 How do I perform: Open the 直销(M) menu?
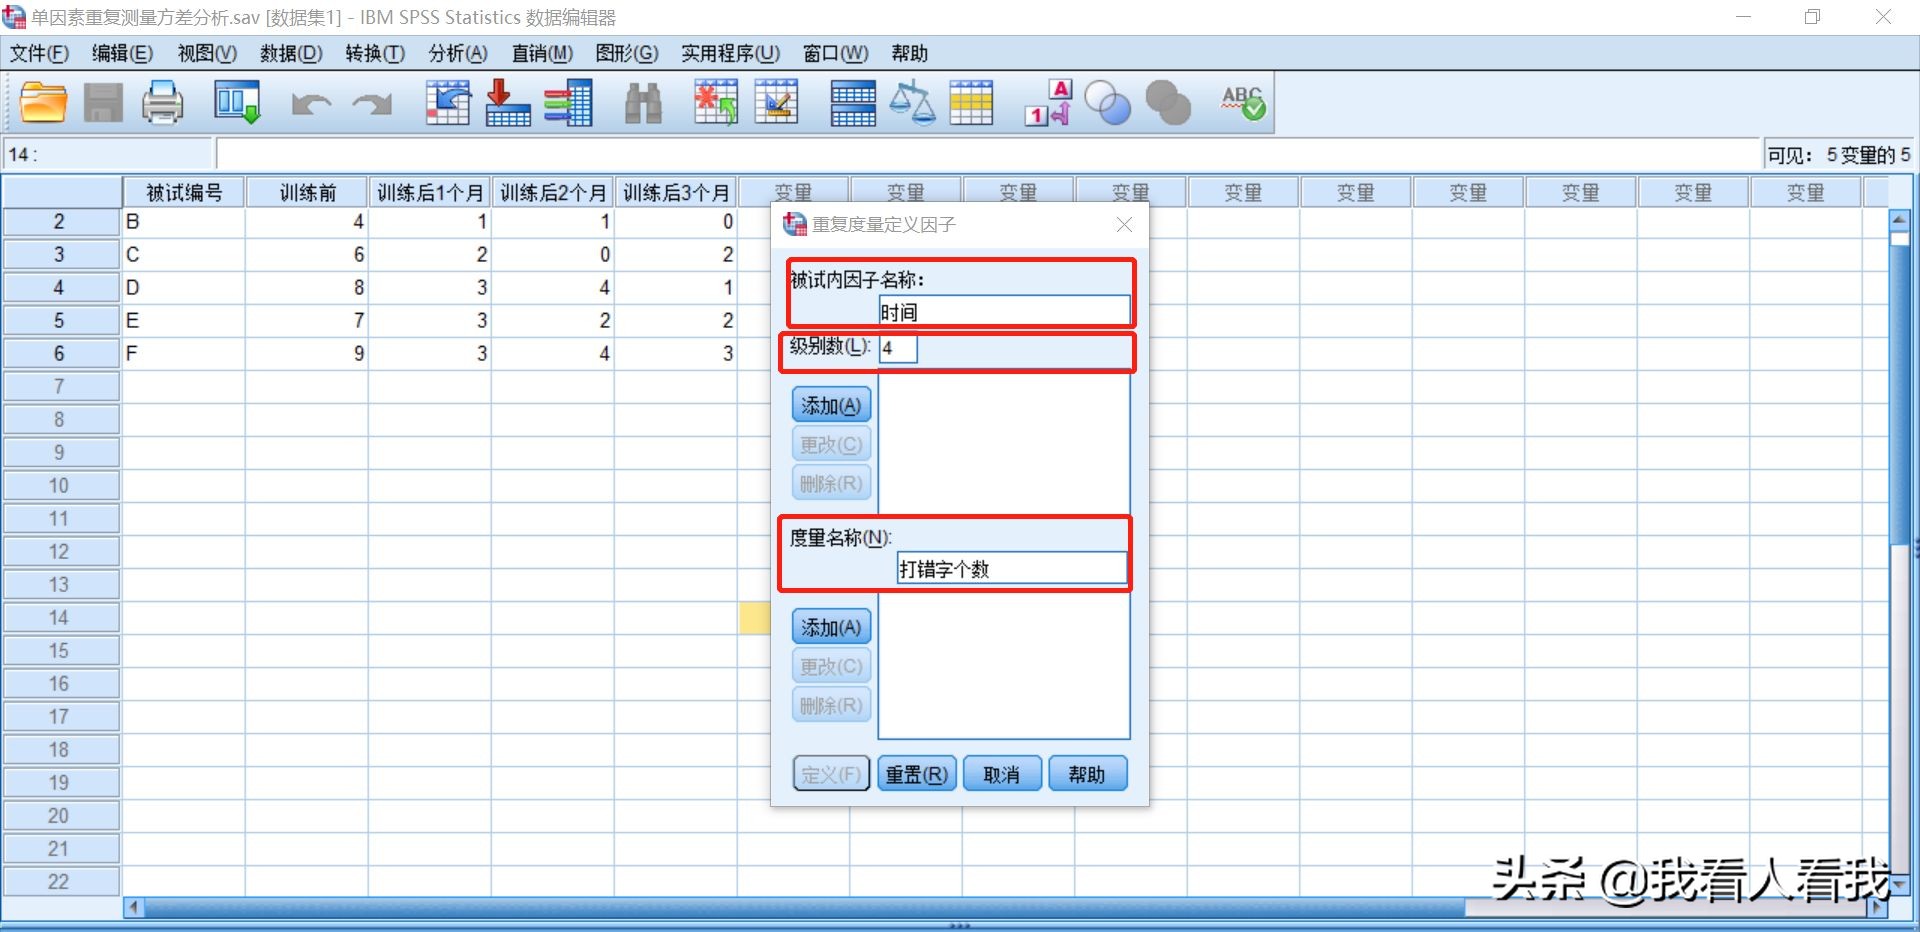(542, 54)
